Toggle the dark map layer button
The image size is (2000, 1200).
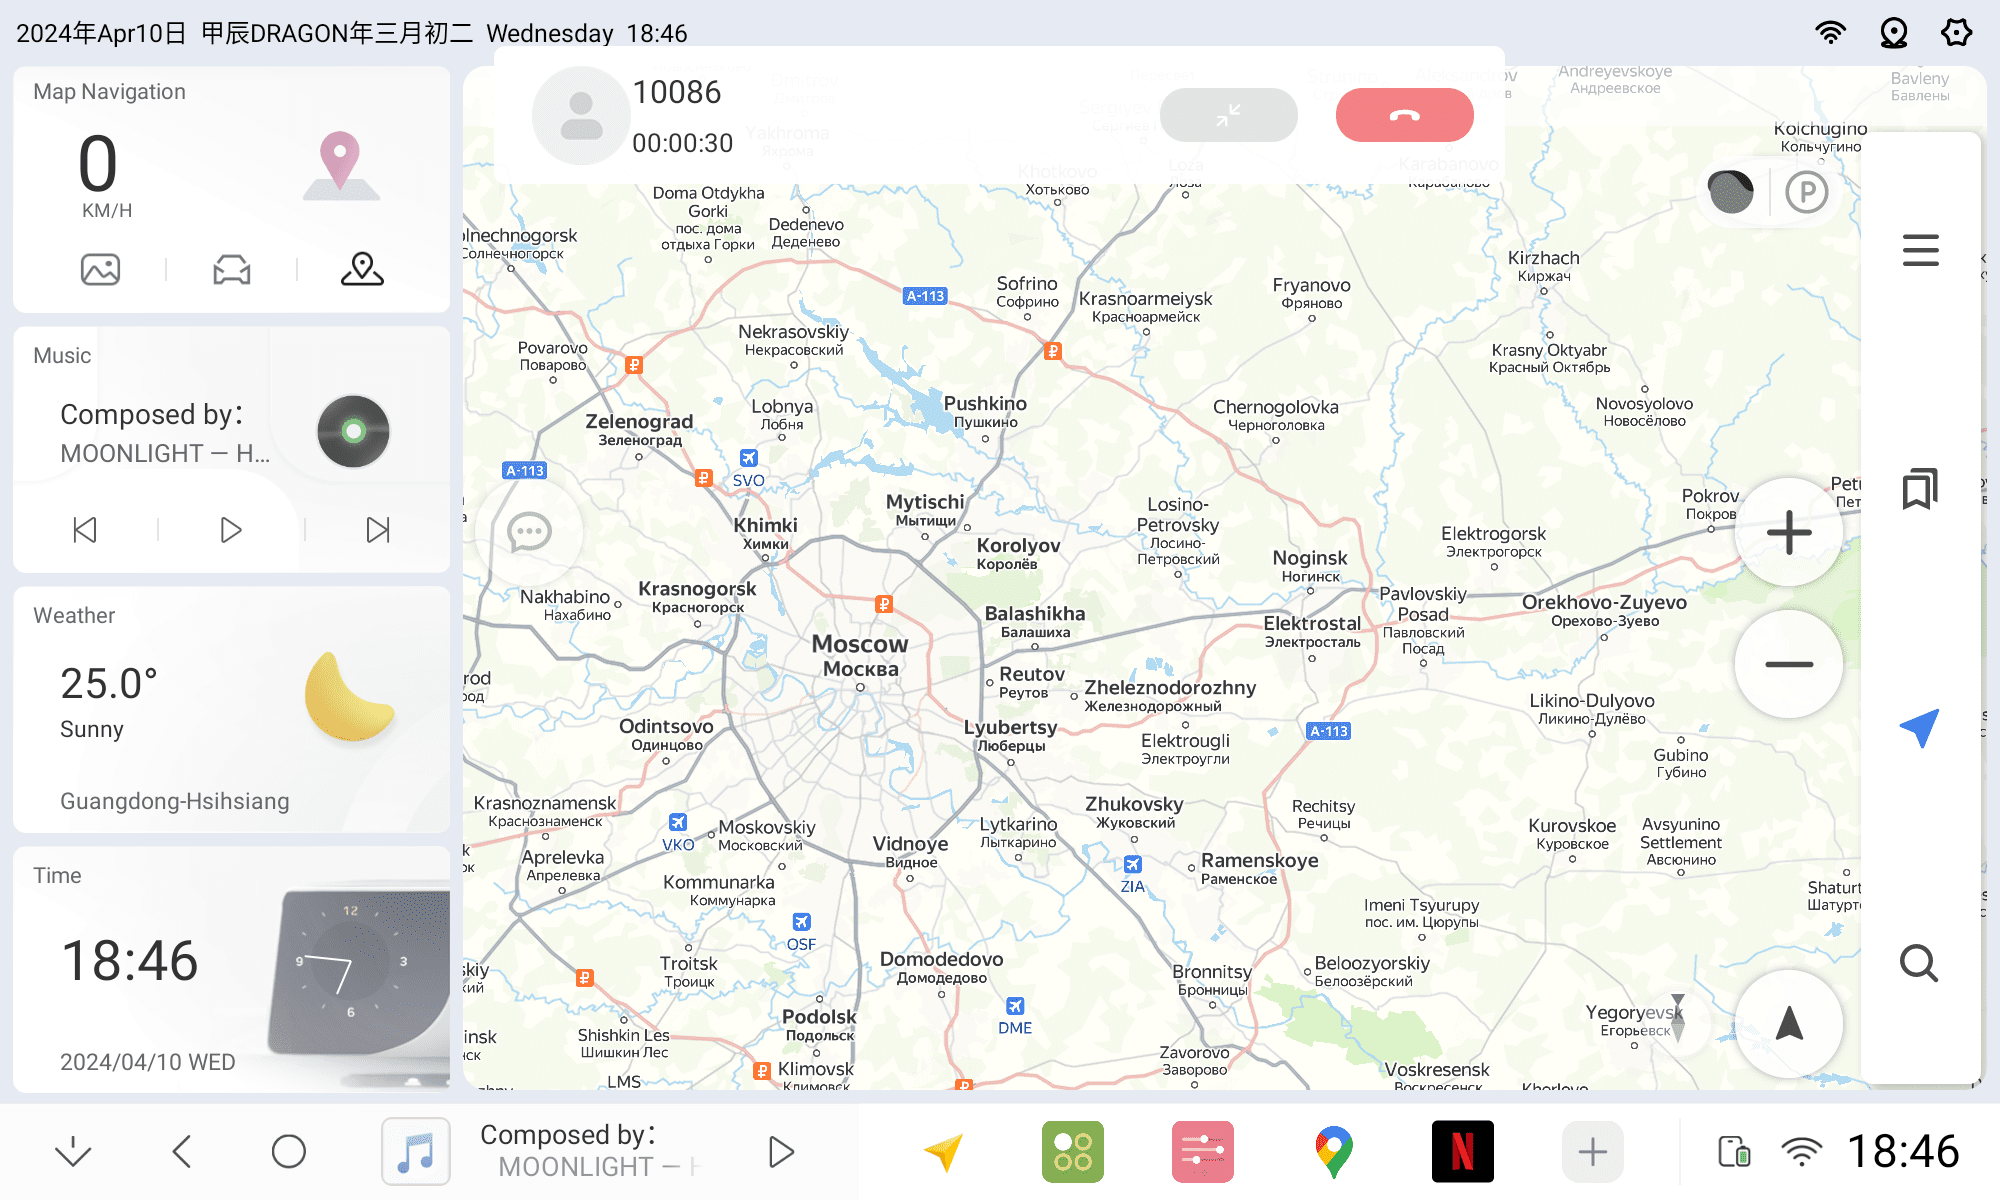[x=1731, y=191]
